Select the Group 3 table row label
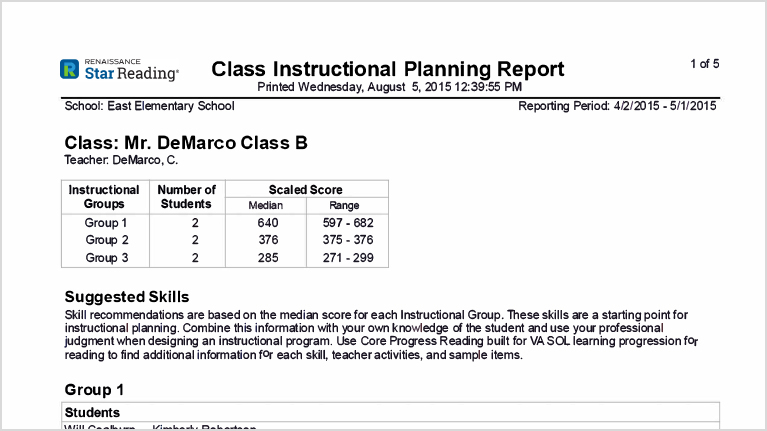 pos(106,257)
